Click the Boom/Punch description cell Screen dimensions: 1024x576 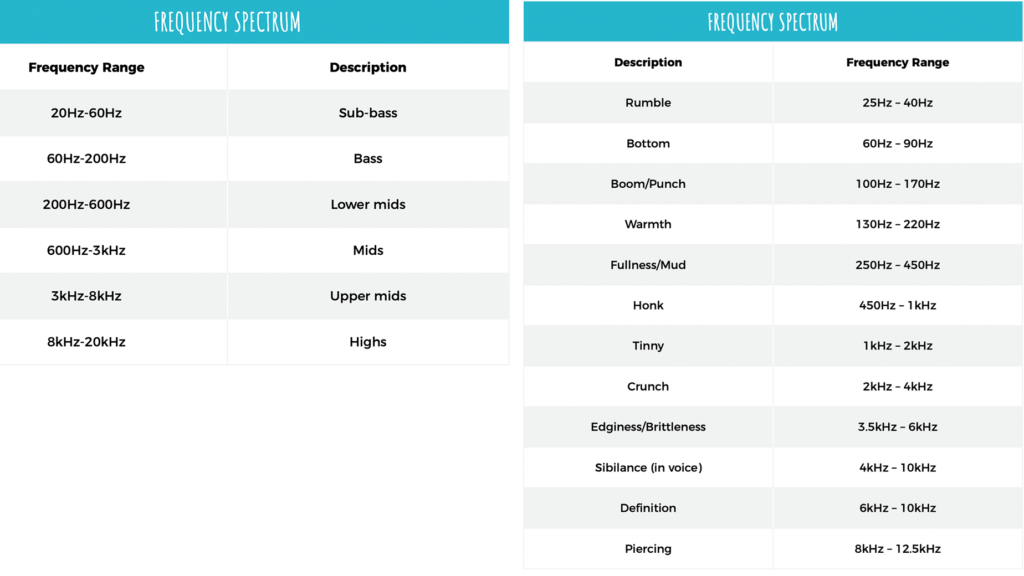point(648,184)
